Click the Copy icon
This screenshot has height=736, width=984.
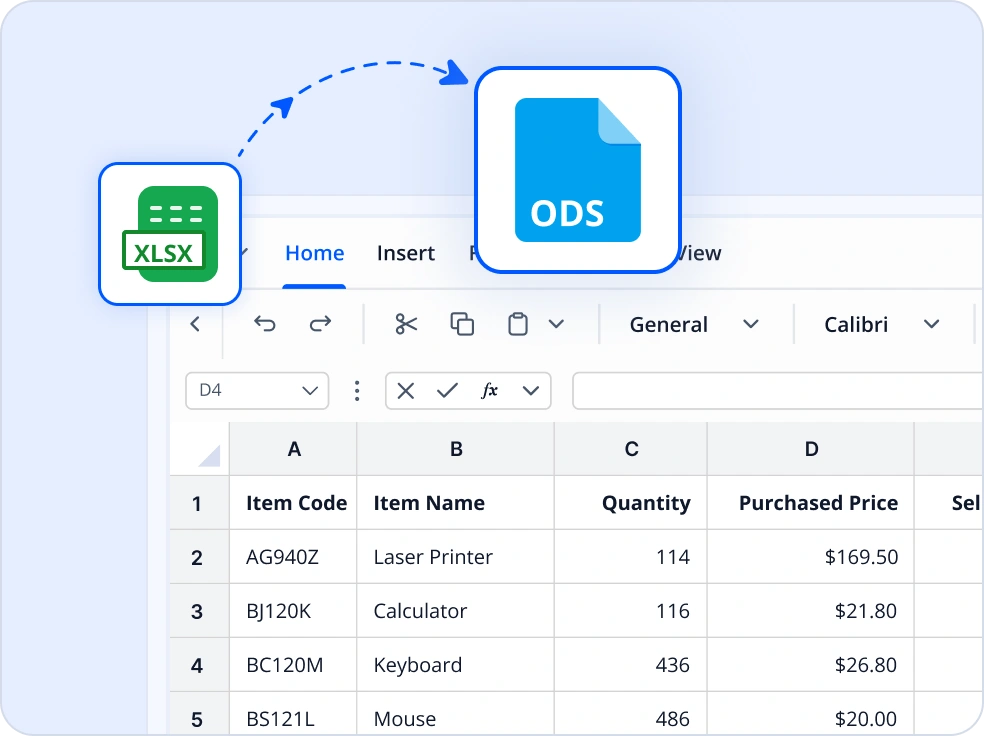(x=461, y=324)
